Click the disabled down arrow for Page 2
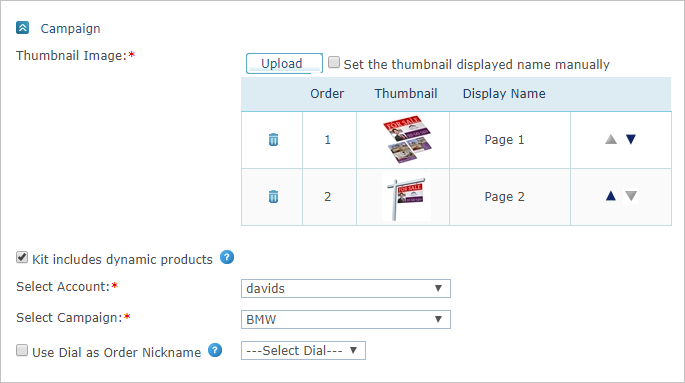Image resolution: width=685 pixels, height=383 pixels. coord(630,196)
